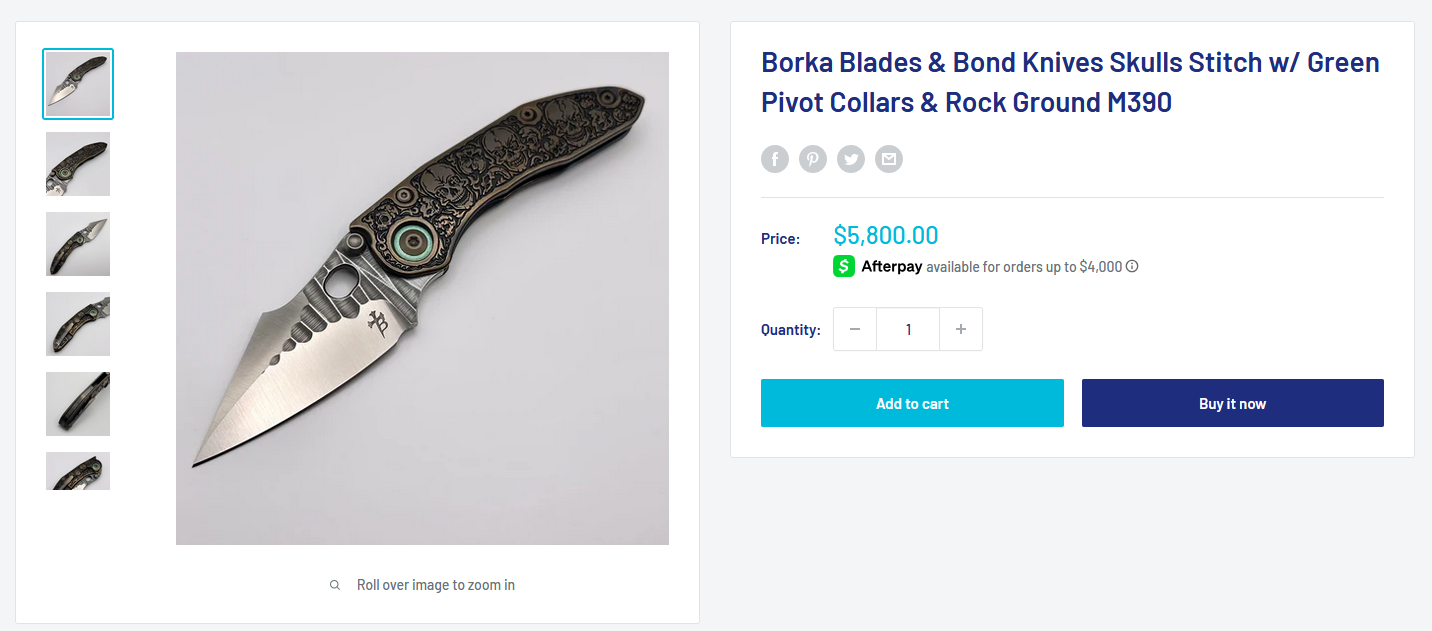Share product by email icon
This screenshot has width=1432, height=631.
tap(889, 159)
